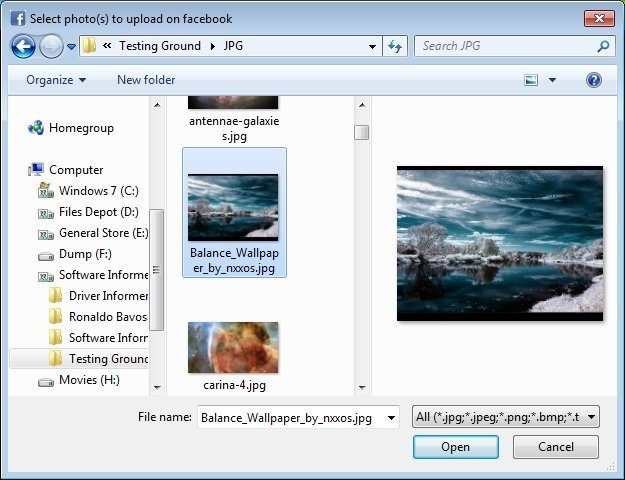The height and width of the screenshot is (480, 625).
Task: Select Balance_Wallpaper_by_nxxos.jpg thumbnail
Action: coord(233,208)
